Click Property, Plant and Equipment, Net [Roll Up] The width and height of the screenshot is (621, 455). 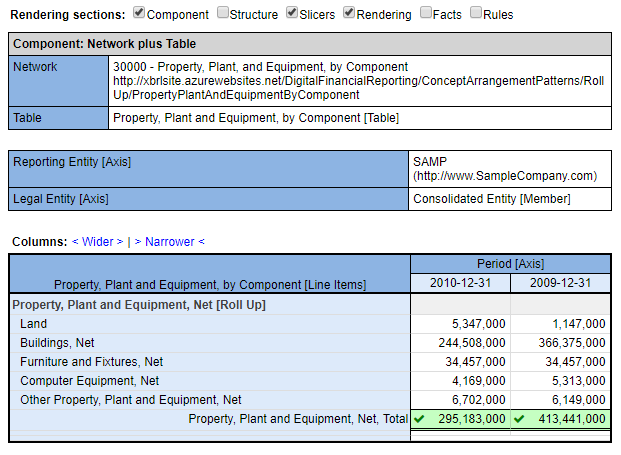pos(138,304)
